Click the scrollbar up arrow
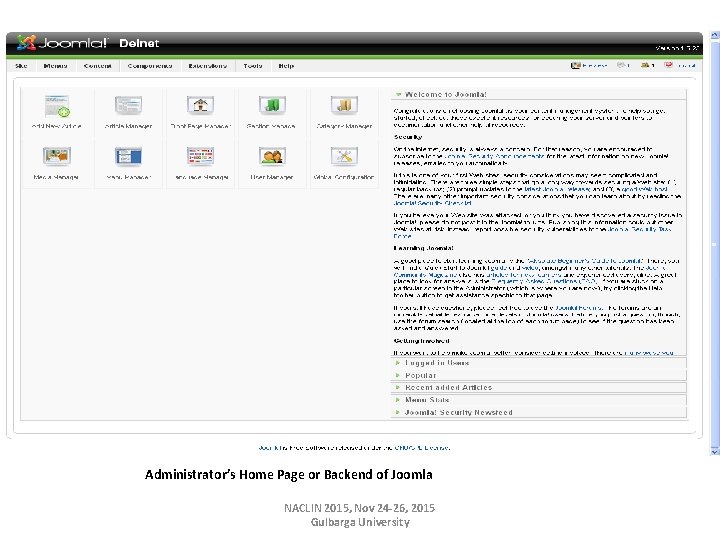 [x=714, y=34]
